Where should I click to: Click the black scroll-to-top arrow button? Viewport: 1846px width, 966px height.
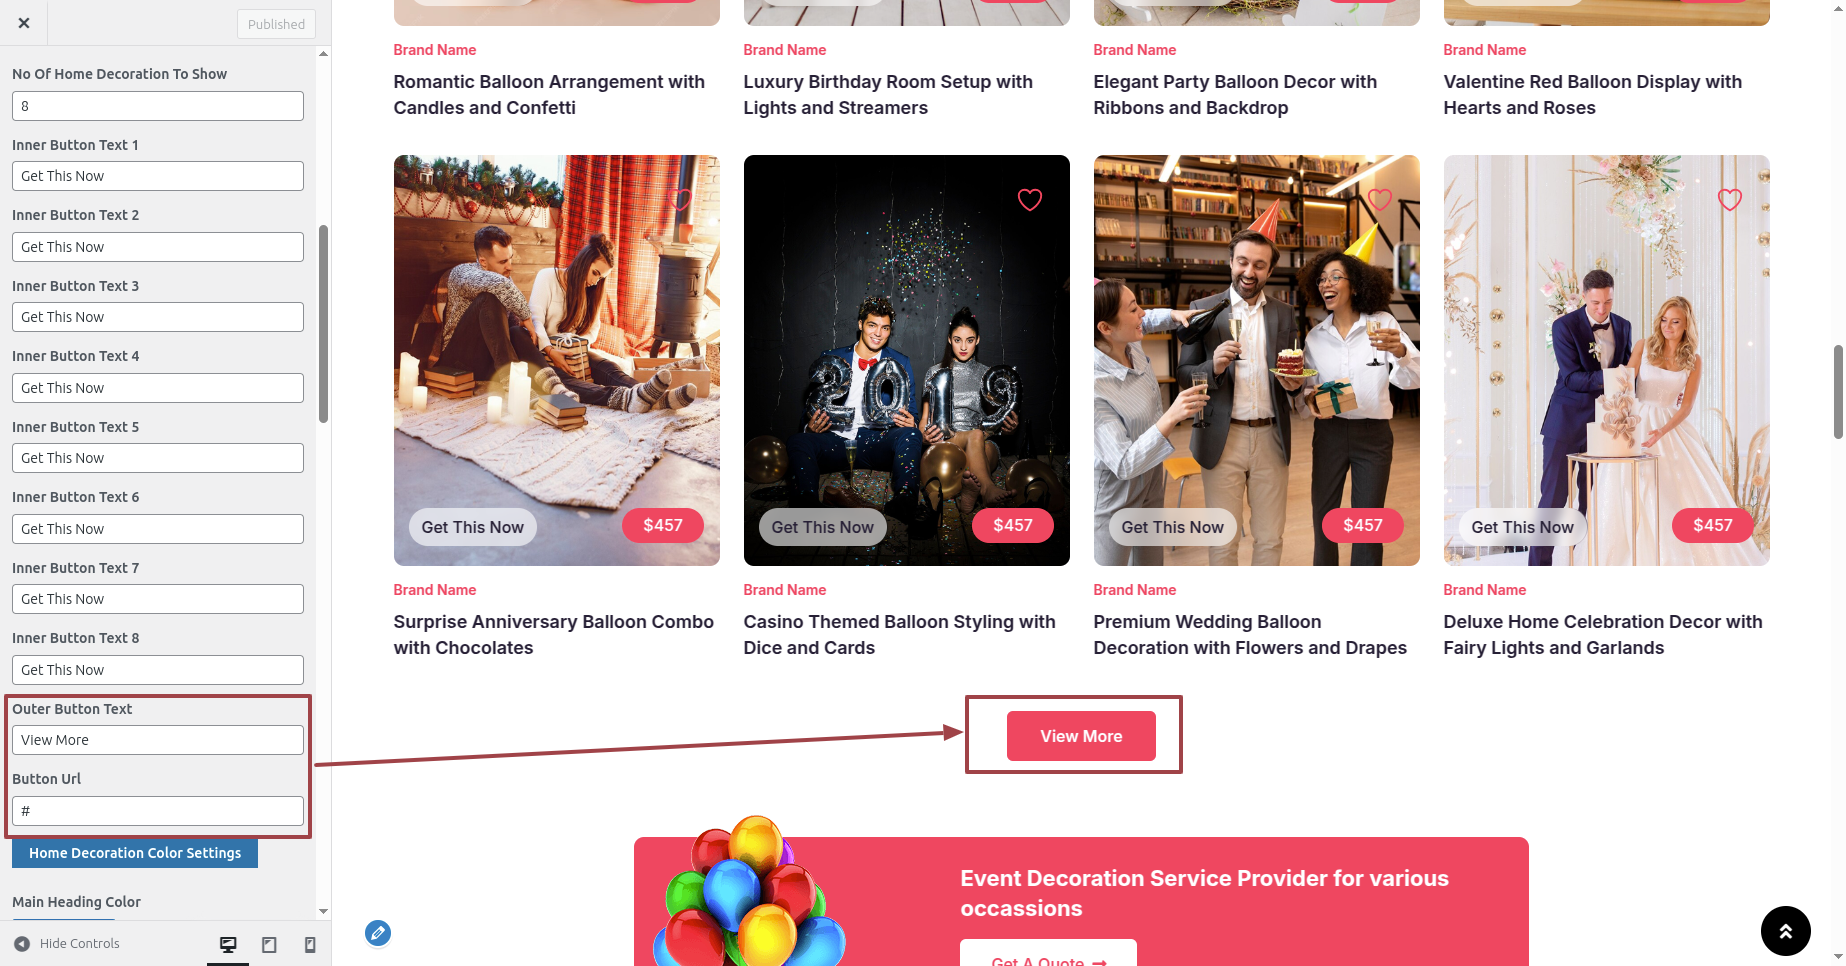[x=1785, y=931]
